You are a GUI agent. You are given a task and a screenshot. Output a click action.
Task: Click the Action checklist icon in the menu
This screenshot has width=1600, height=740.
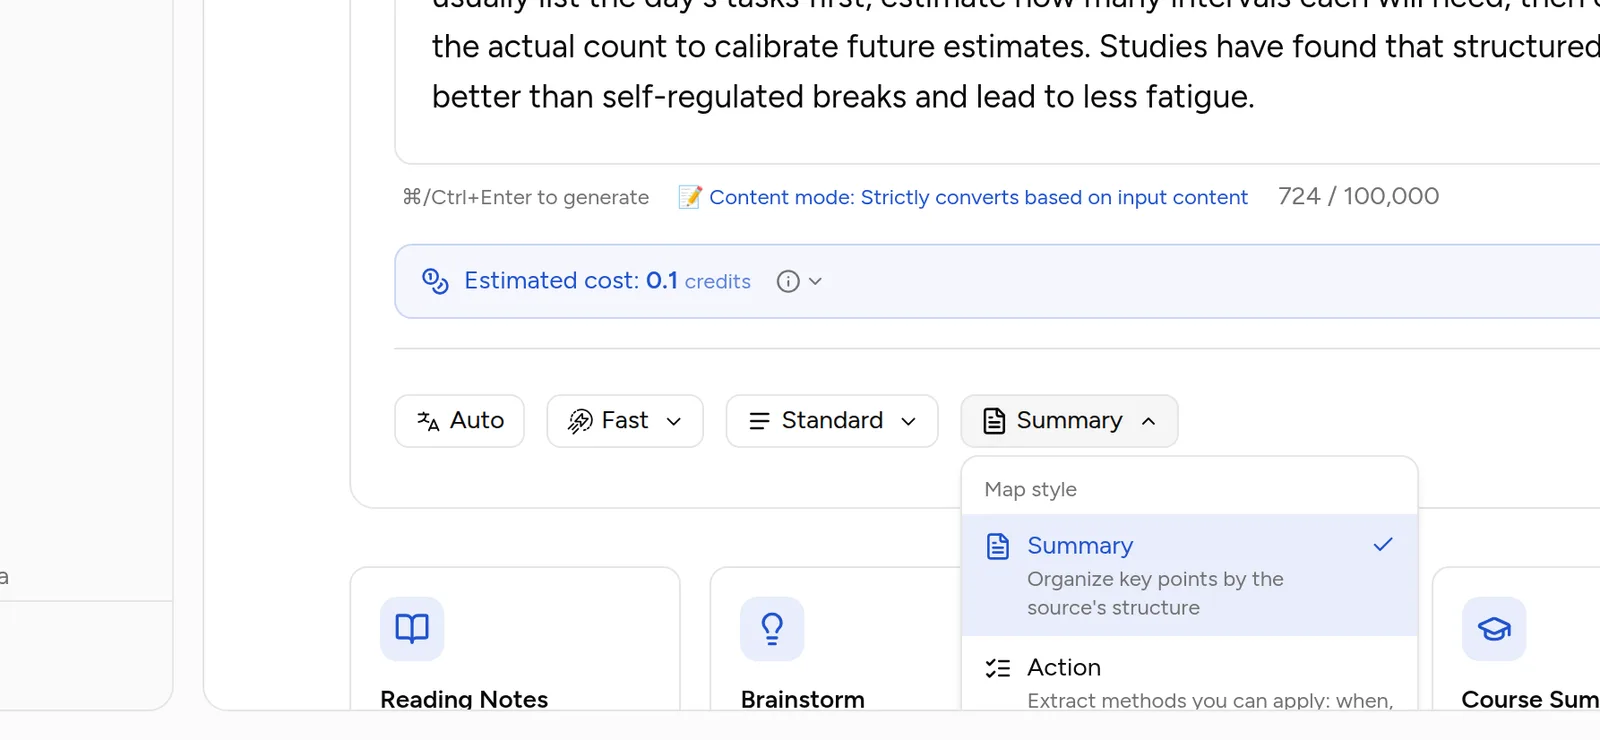pyautogui.click(x=998, y=668)
